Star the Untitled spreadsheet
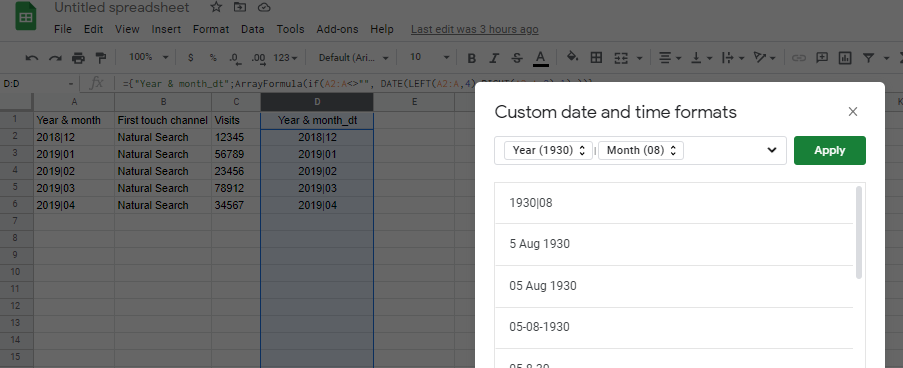 [216, 7]
